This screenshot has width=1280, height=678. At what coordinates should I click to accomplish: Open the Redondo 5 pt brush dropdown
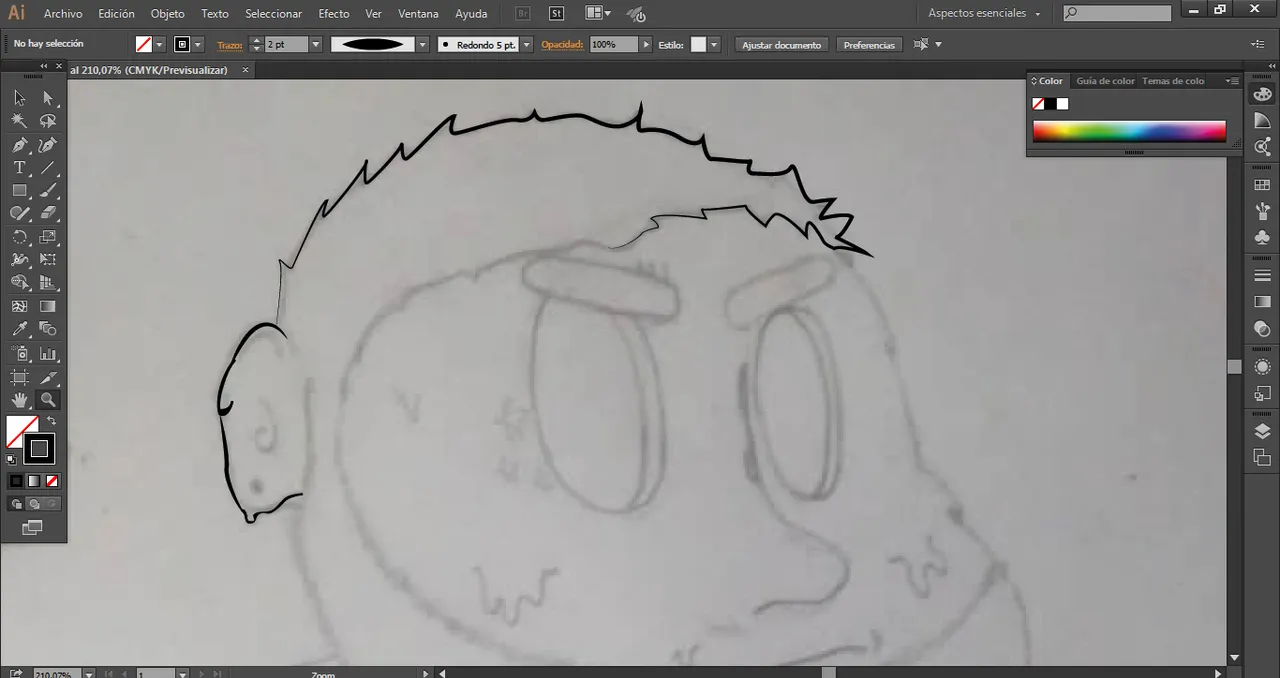(525, 44)
